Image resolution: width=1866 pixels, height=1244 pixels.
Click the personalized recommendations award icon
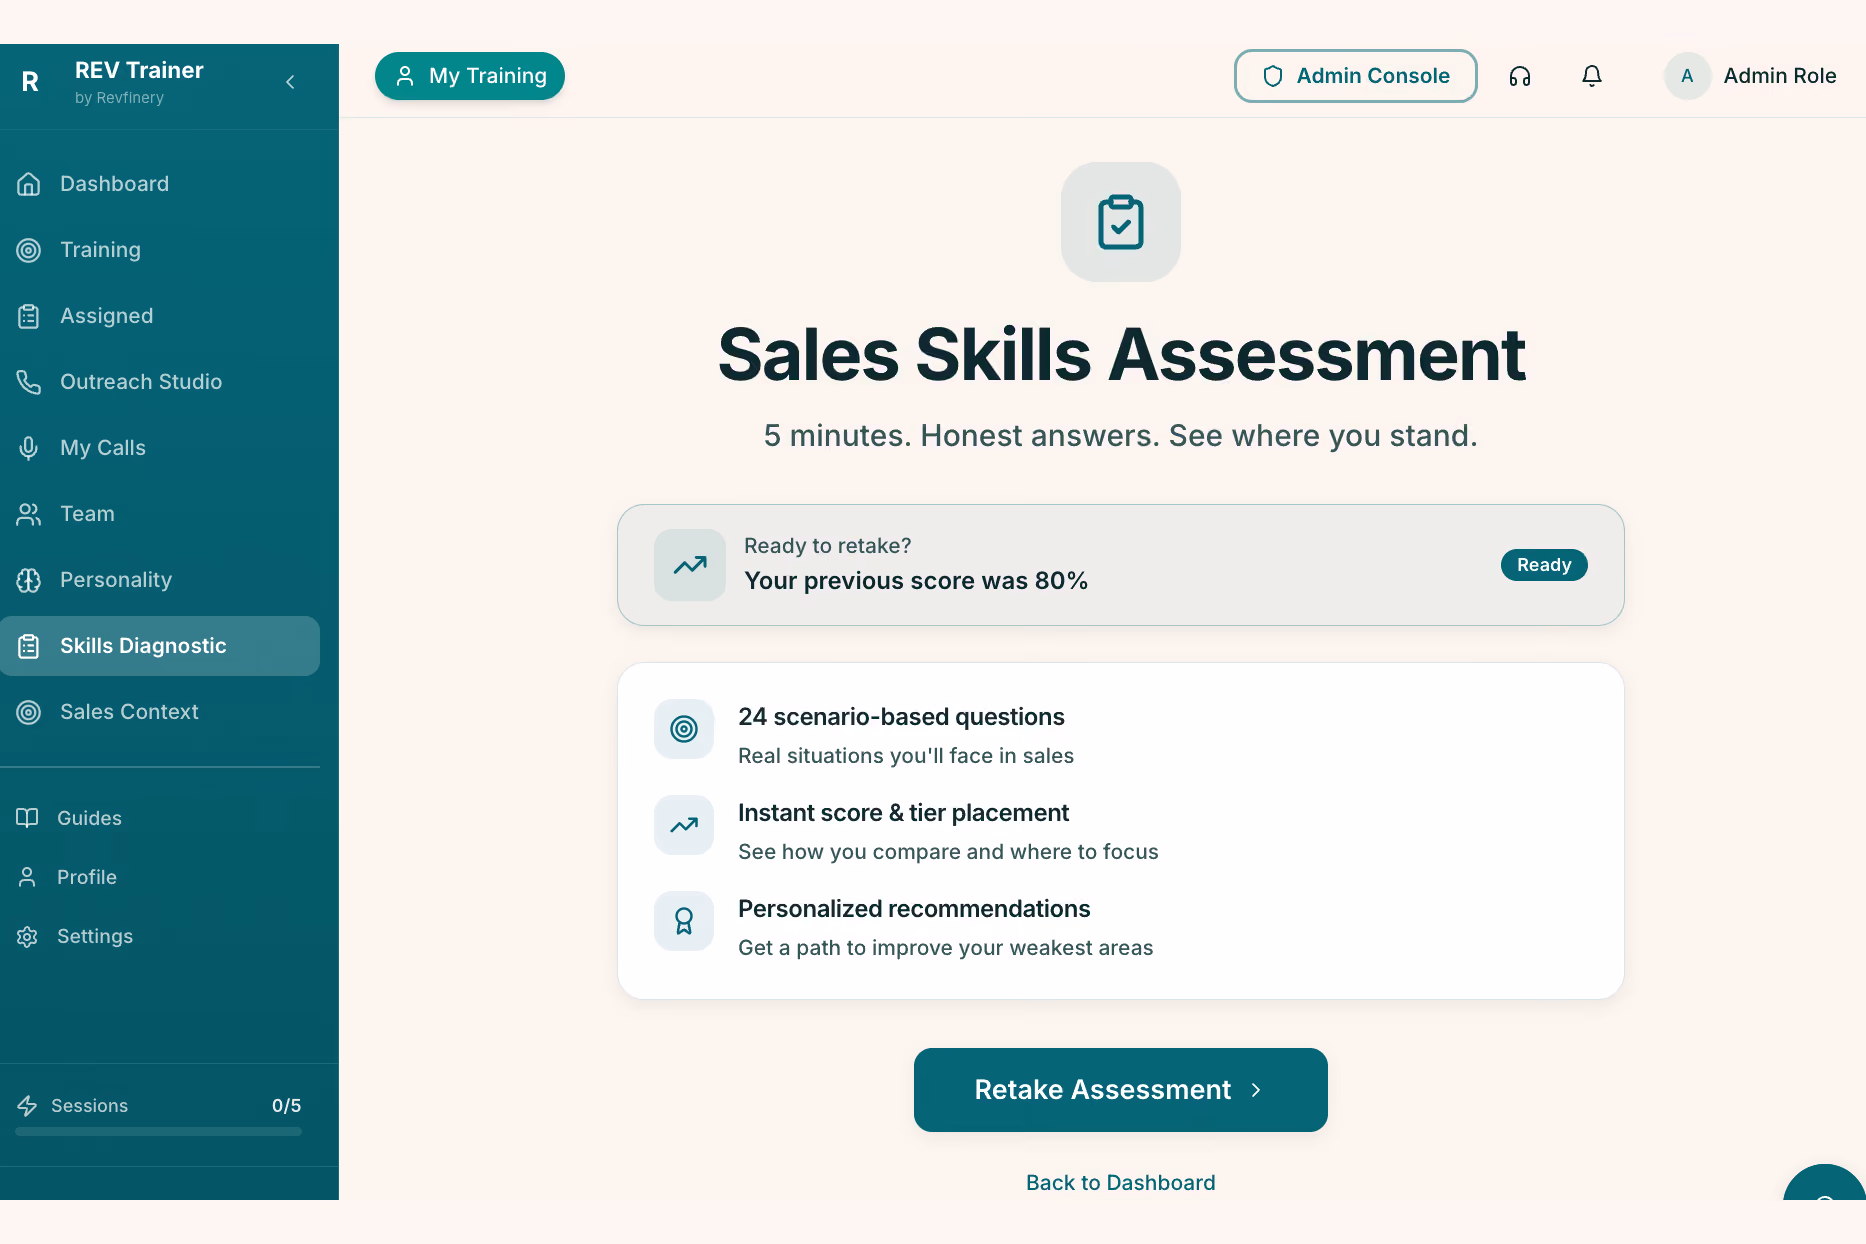tap(684, 921)
